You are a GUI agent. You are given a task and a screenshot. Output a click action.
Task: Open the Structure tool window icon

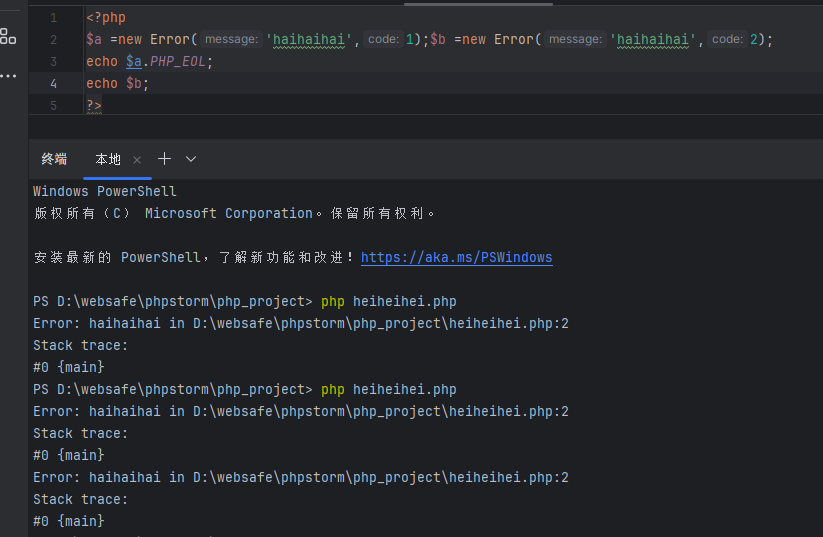(8, 37)
